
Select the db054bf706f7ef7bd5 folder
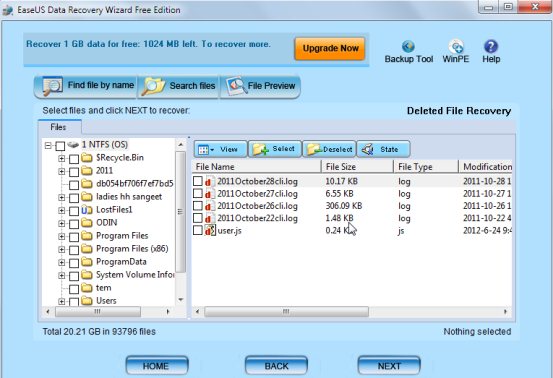[134, 184]
